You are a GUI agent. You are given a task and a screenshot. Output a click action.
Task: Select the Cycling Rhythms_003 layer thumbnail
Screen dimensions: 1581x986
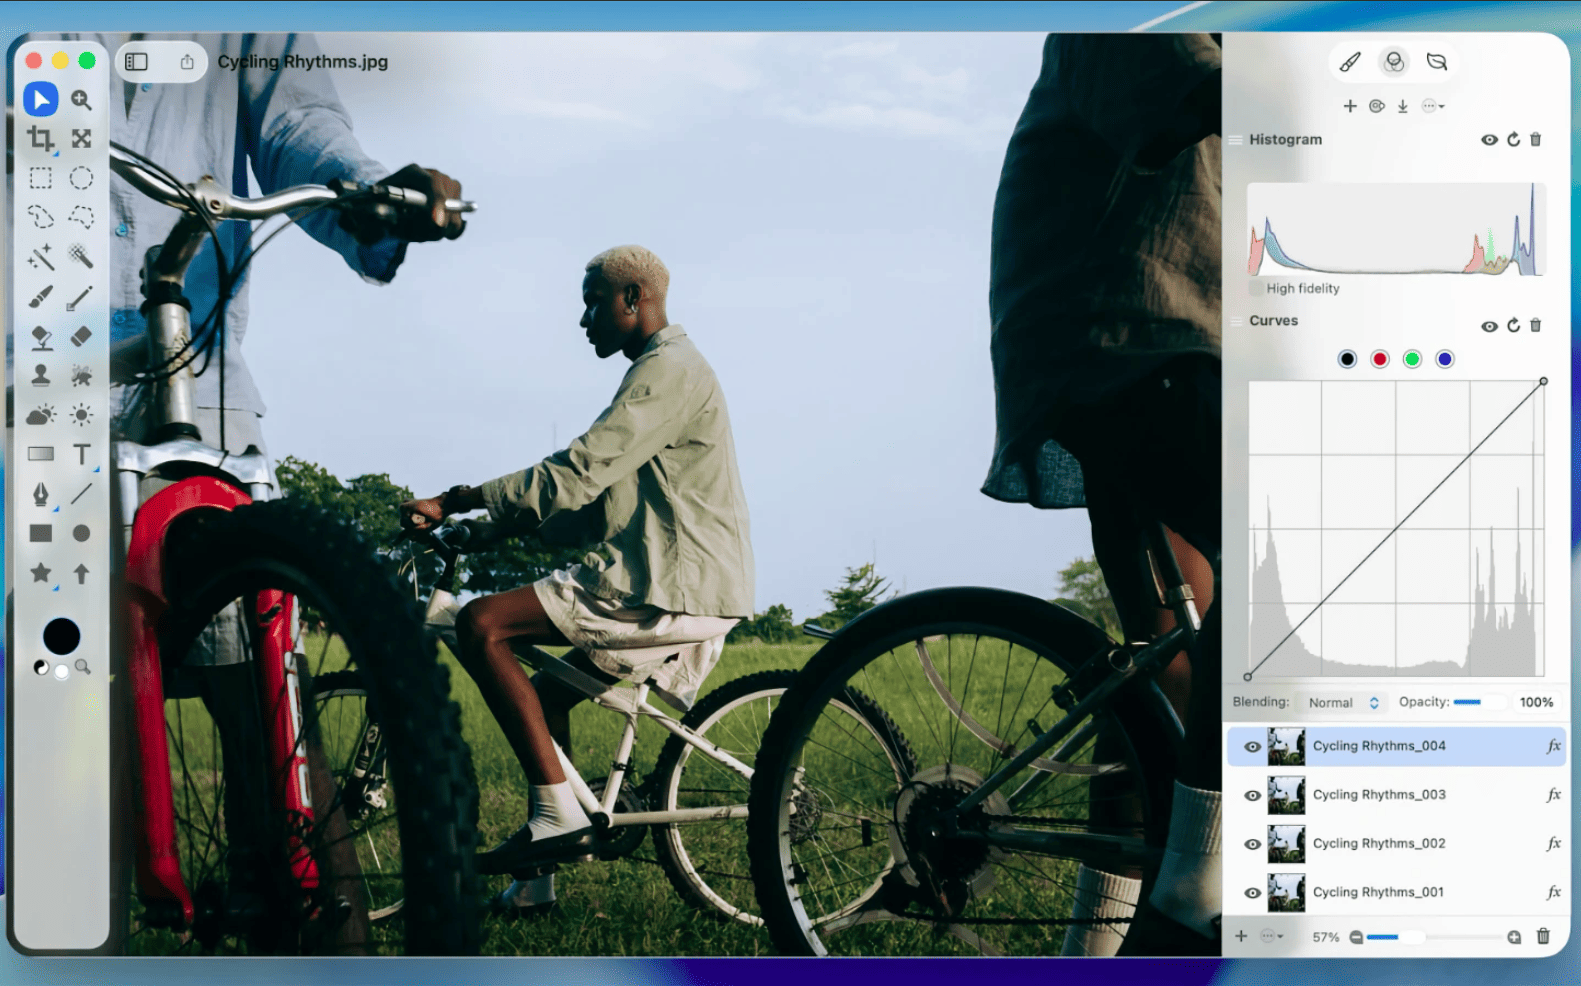point(1286,796)
